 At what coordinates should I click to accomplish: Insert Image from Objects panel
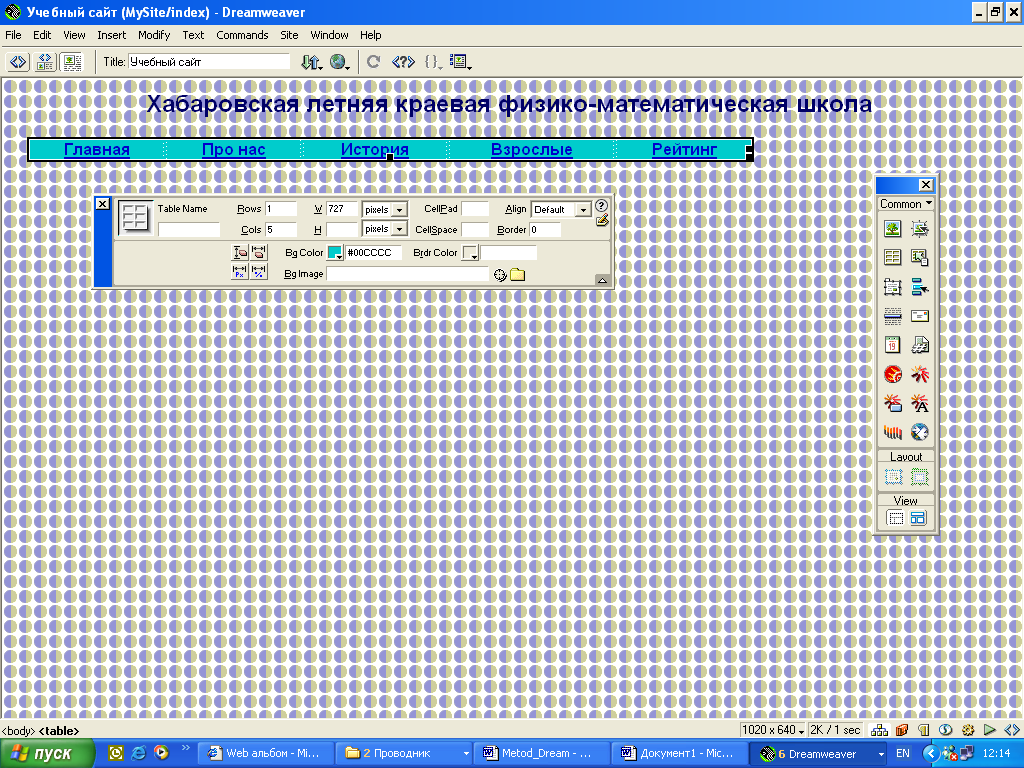(x=893, y=229)
